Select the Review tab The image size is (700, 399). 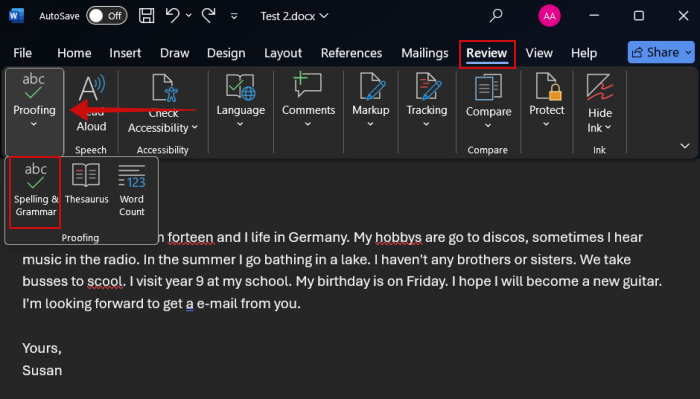(x=487, y=54)
